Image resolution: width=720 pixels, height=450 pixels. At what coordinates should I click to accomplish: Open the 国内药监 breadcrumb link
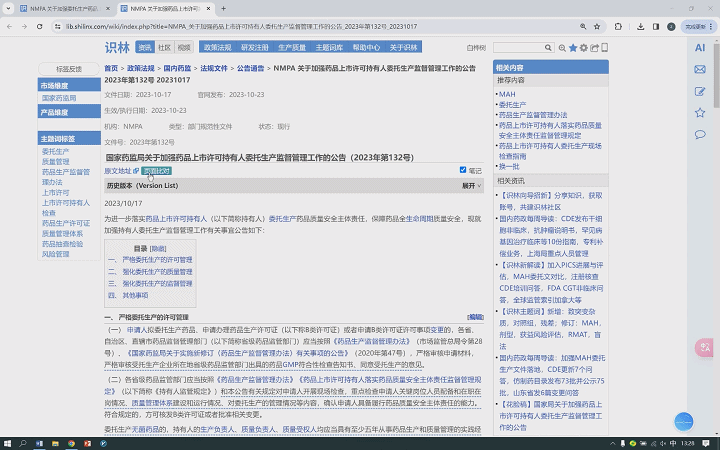176,69
